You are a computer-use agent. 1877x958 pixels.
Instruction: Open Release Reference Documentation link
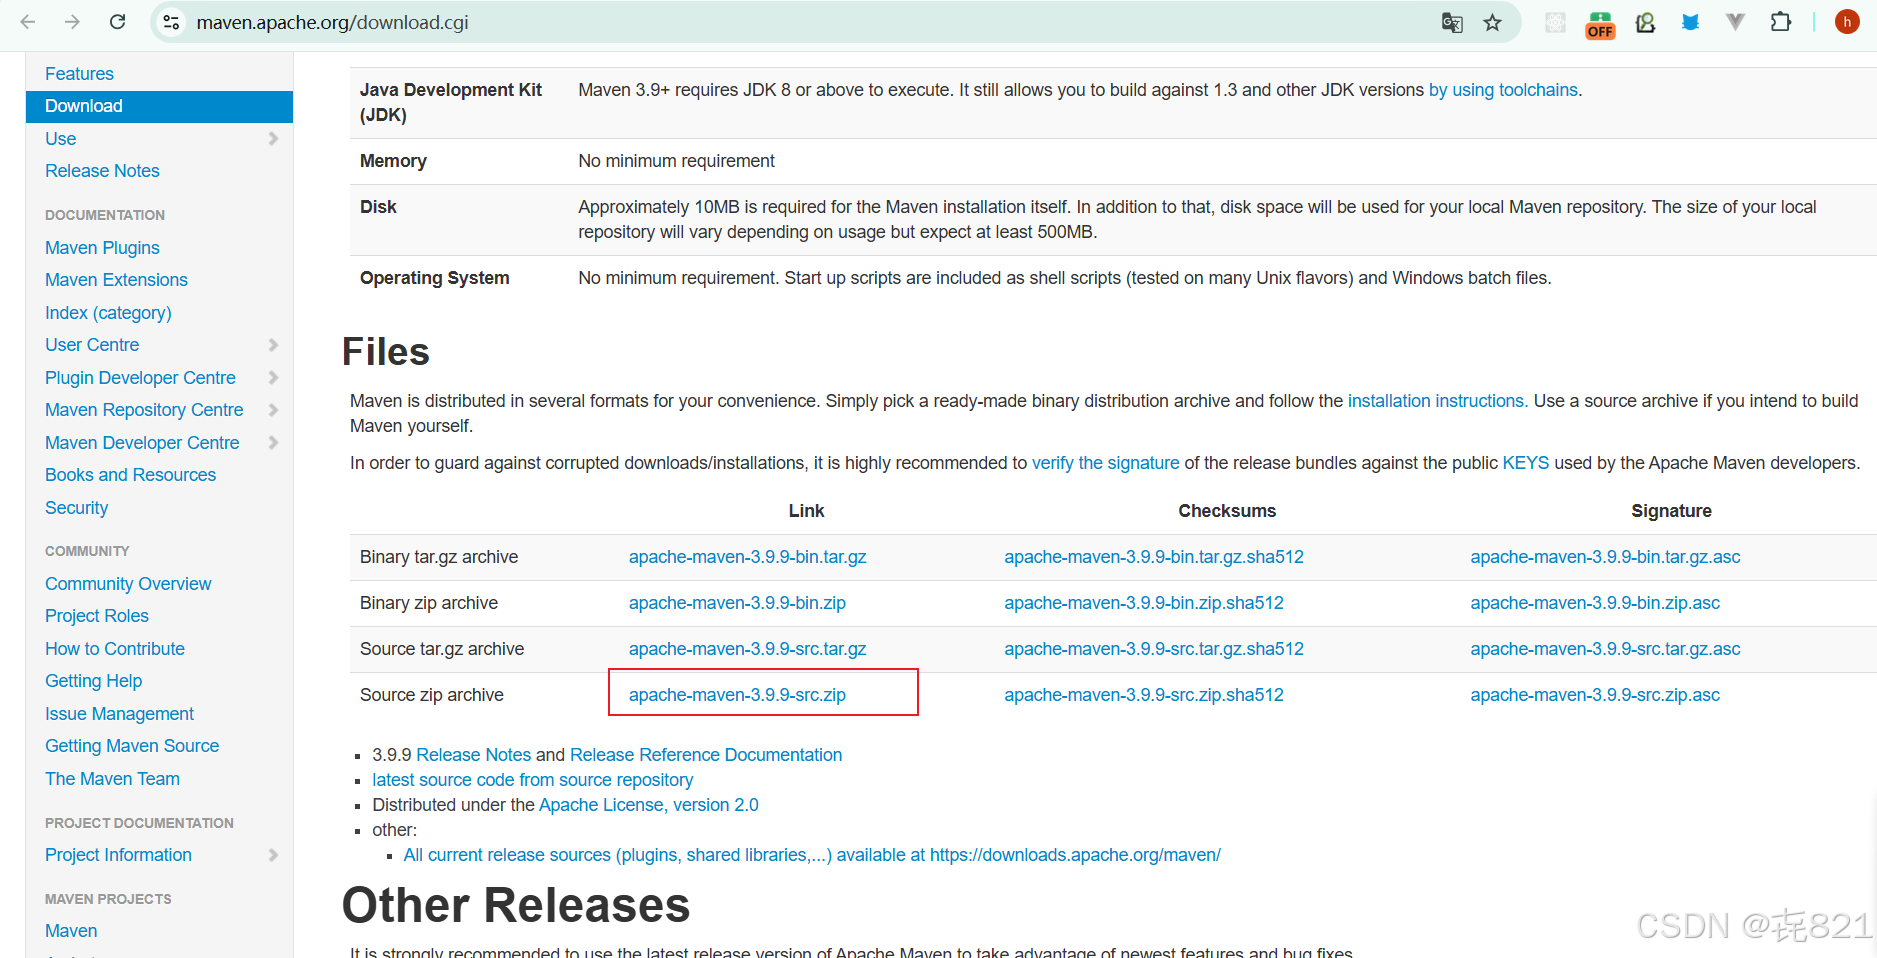(x=706, y=755)
